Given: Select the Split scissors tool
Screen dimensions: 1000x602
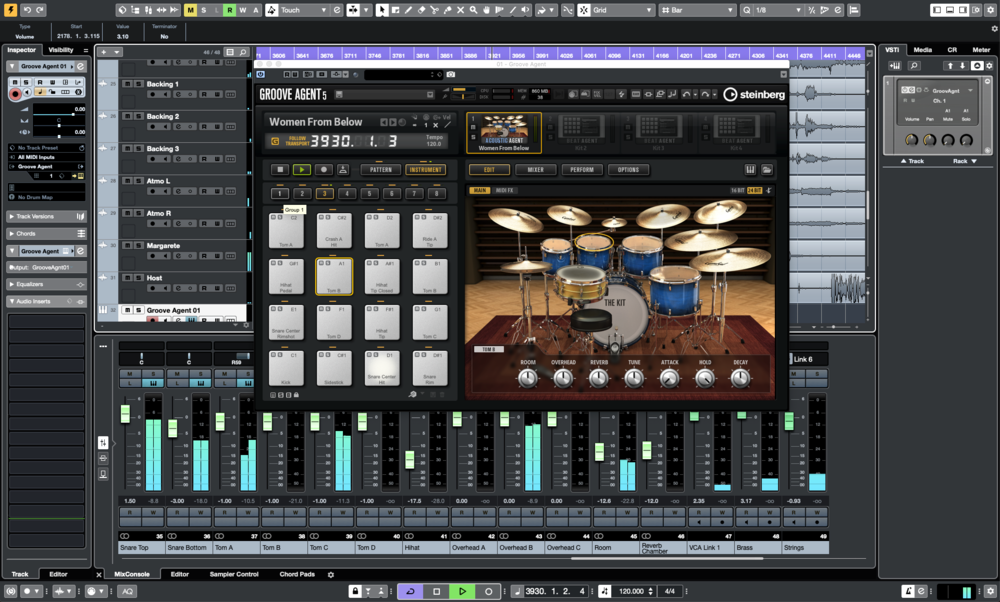Looking at the screenshot, I should click(x=437, y=9).
